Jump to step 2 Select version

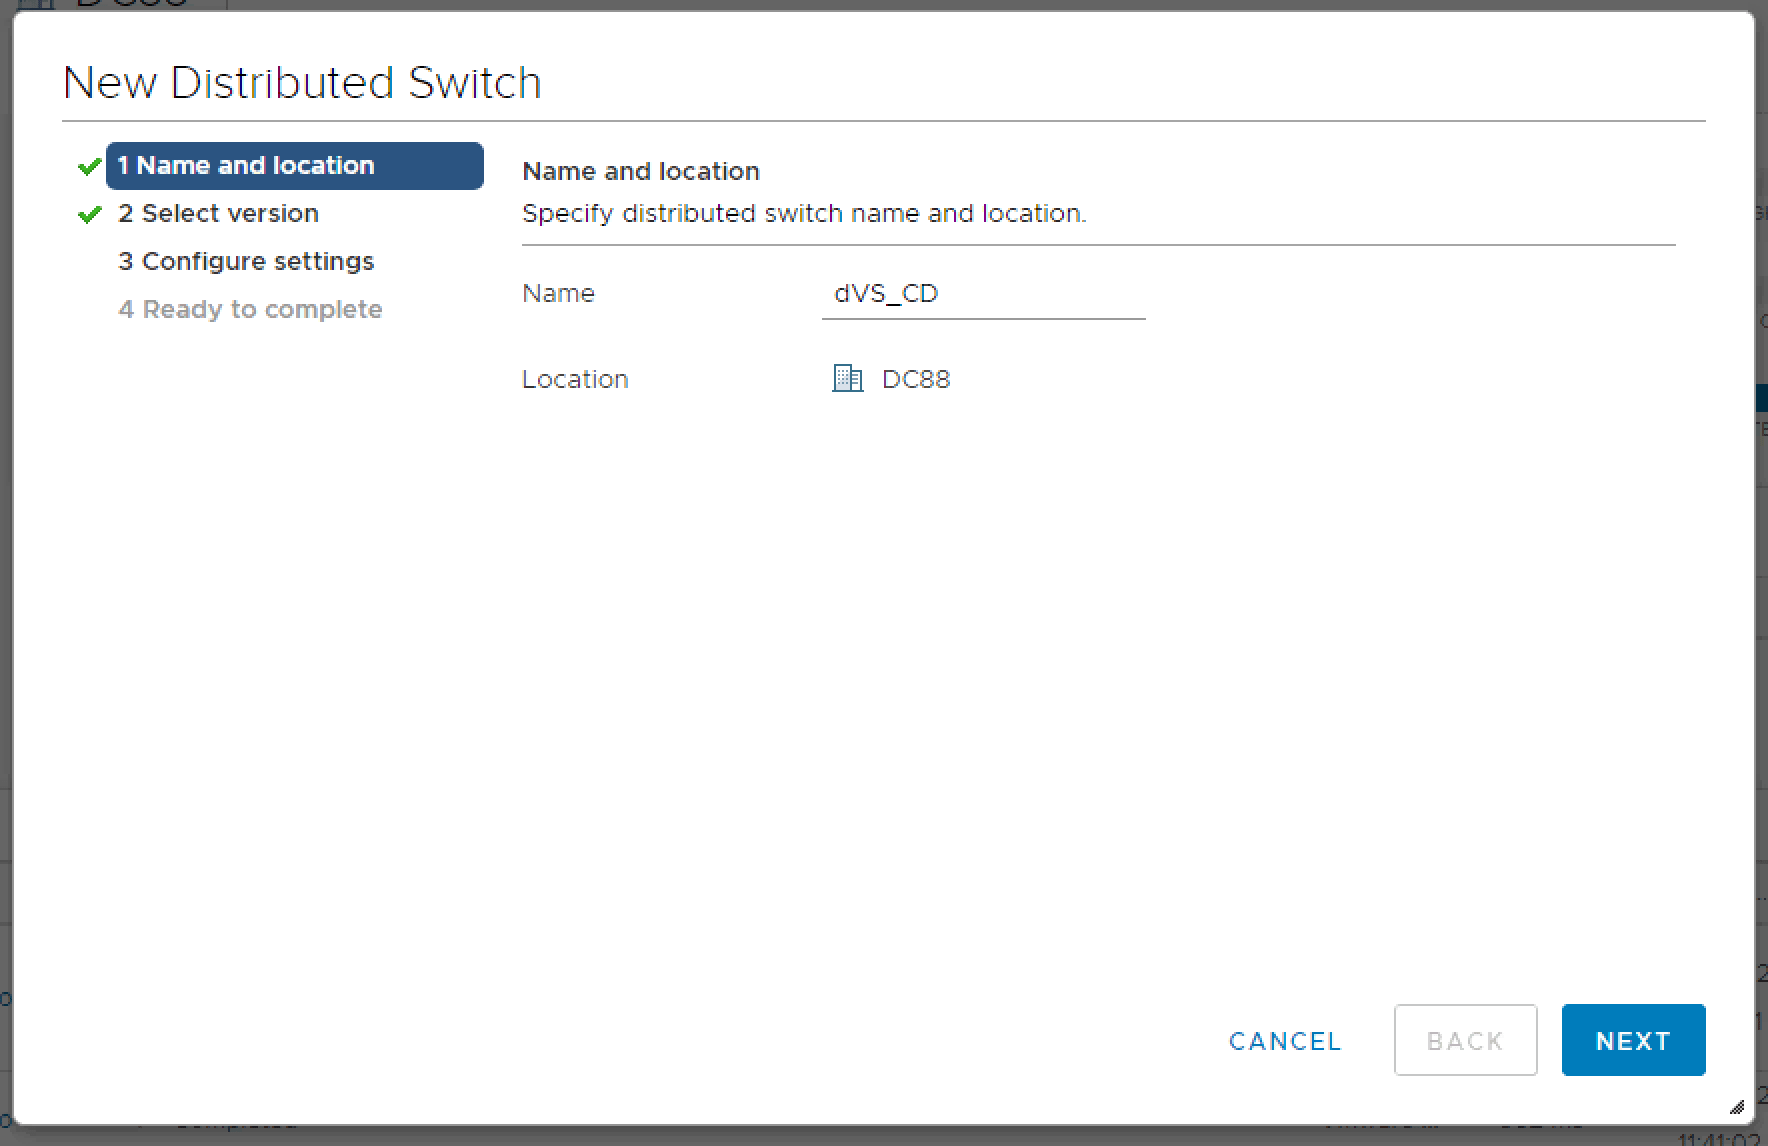pos(218,214)
